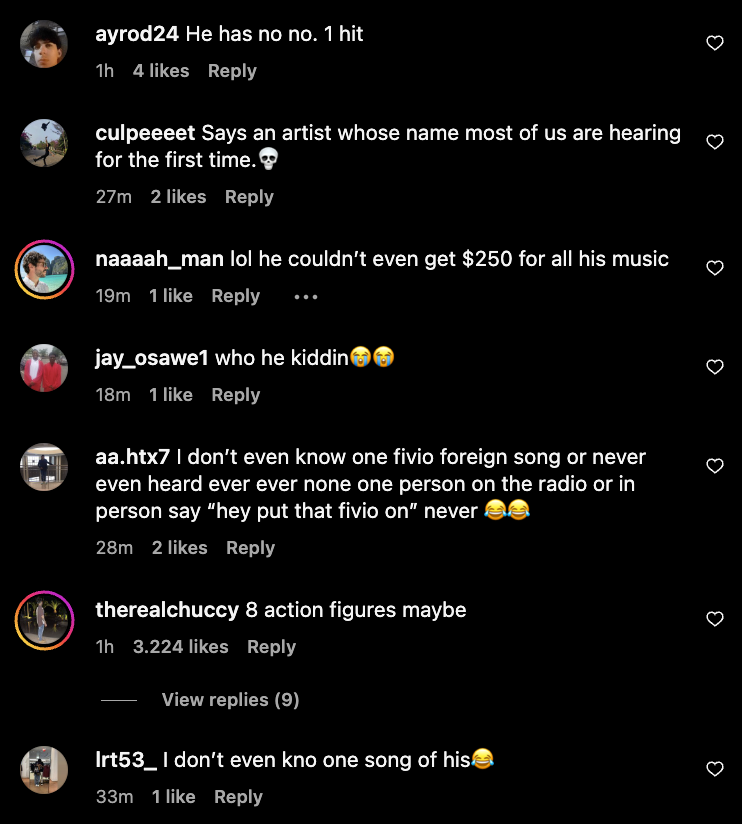742x824 pixels.
Task: Like ayrod24's comment with heart icon
Action: coord(715,43)
